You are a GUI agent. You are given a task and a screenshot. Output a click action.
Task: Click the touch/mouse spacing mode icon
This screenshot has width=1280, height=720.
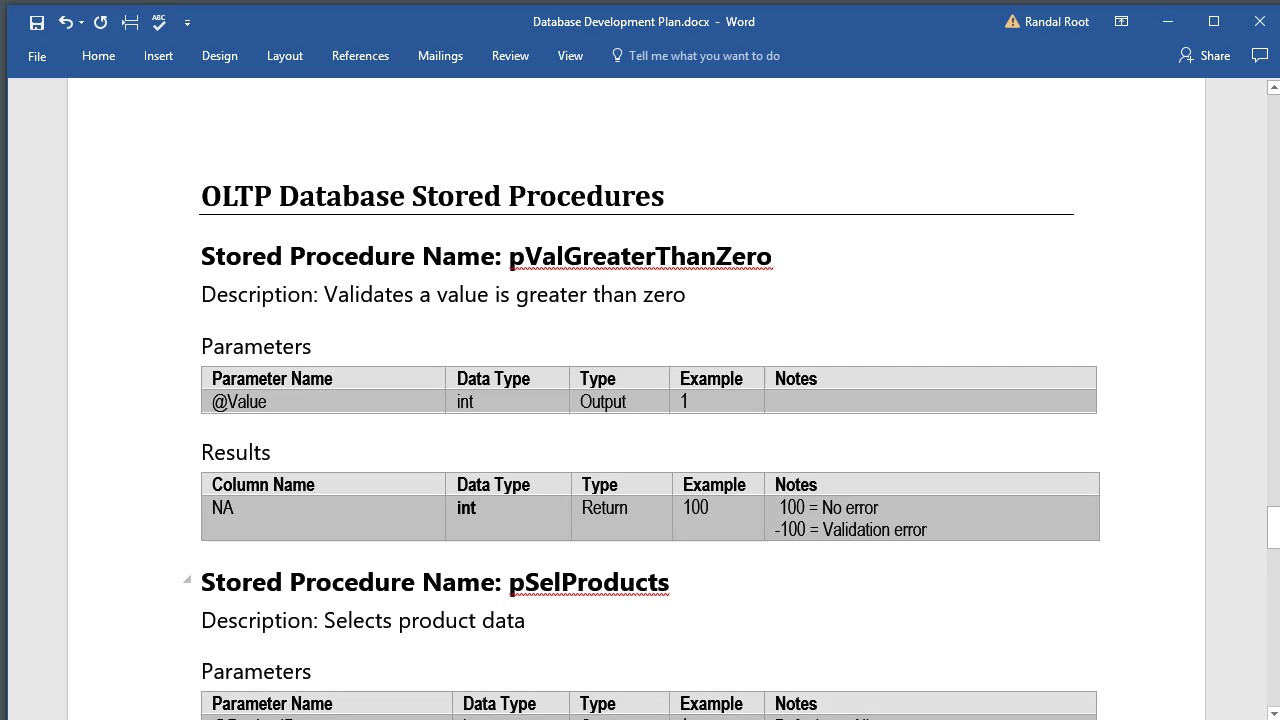130,22
